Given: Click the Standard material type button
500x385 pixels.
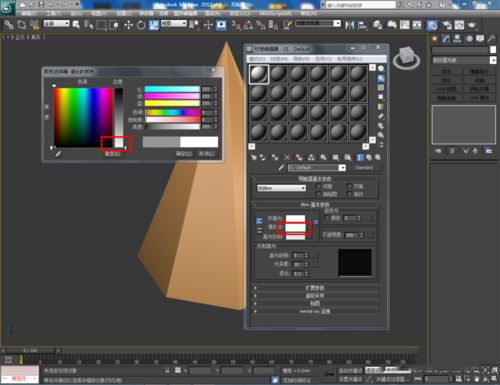Looking at the screenshot, I should pyautogui.click(x=364, y=167).
